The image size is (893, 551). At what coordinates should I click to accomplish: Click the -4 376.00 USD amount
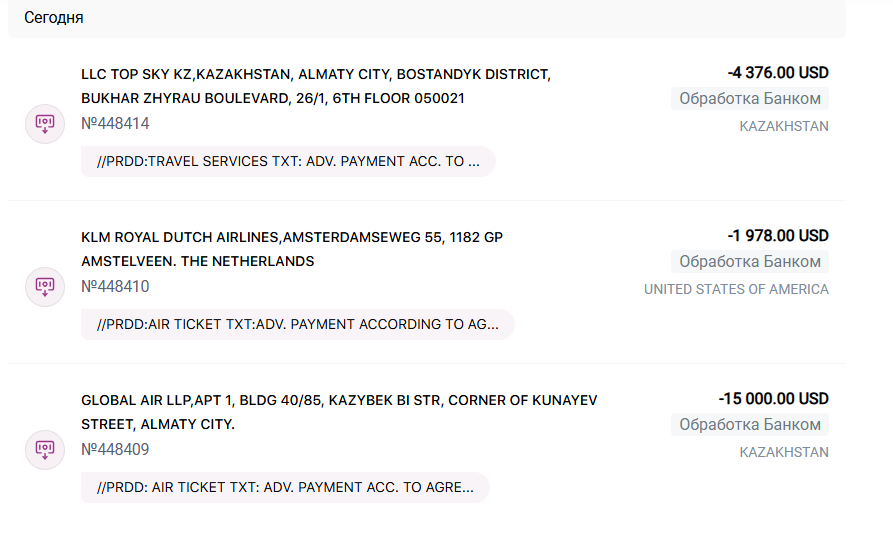pyautogui.click(x=777, y=72)
